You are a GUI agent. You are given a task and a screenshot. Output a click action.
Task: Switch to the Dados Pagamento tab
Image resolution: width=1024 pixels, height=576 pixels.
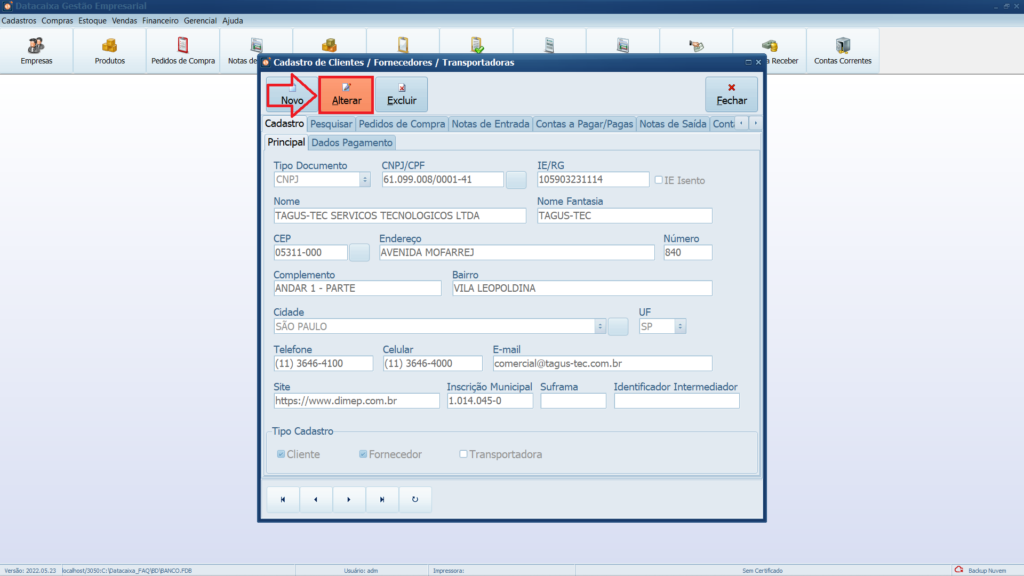point(352,143)
